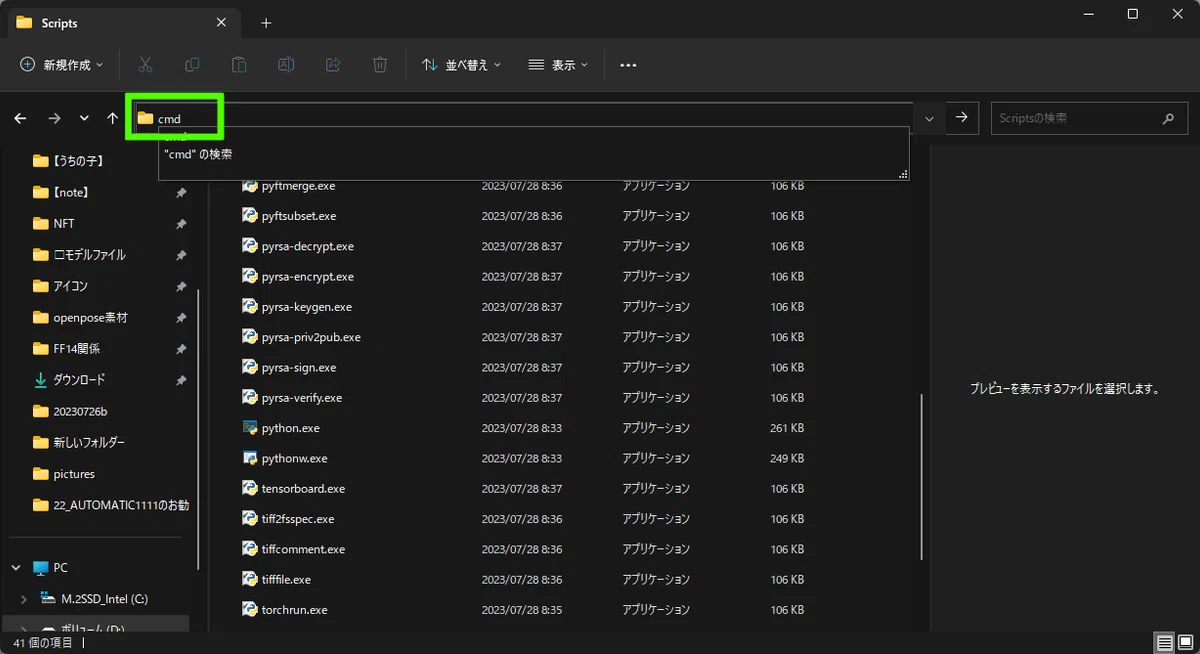The width and height of the screenshot is (1200, 654).
Task: Open a new tab with plus button
Action: 266,23
